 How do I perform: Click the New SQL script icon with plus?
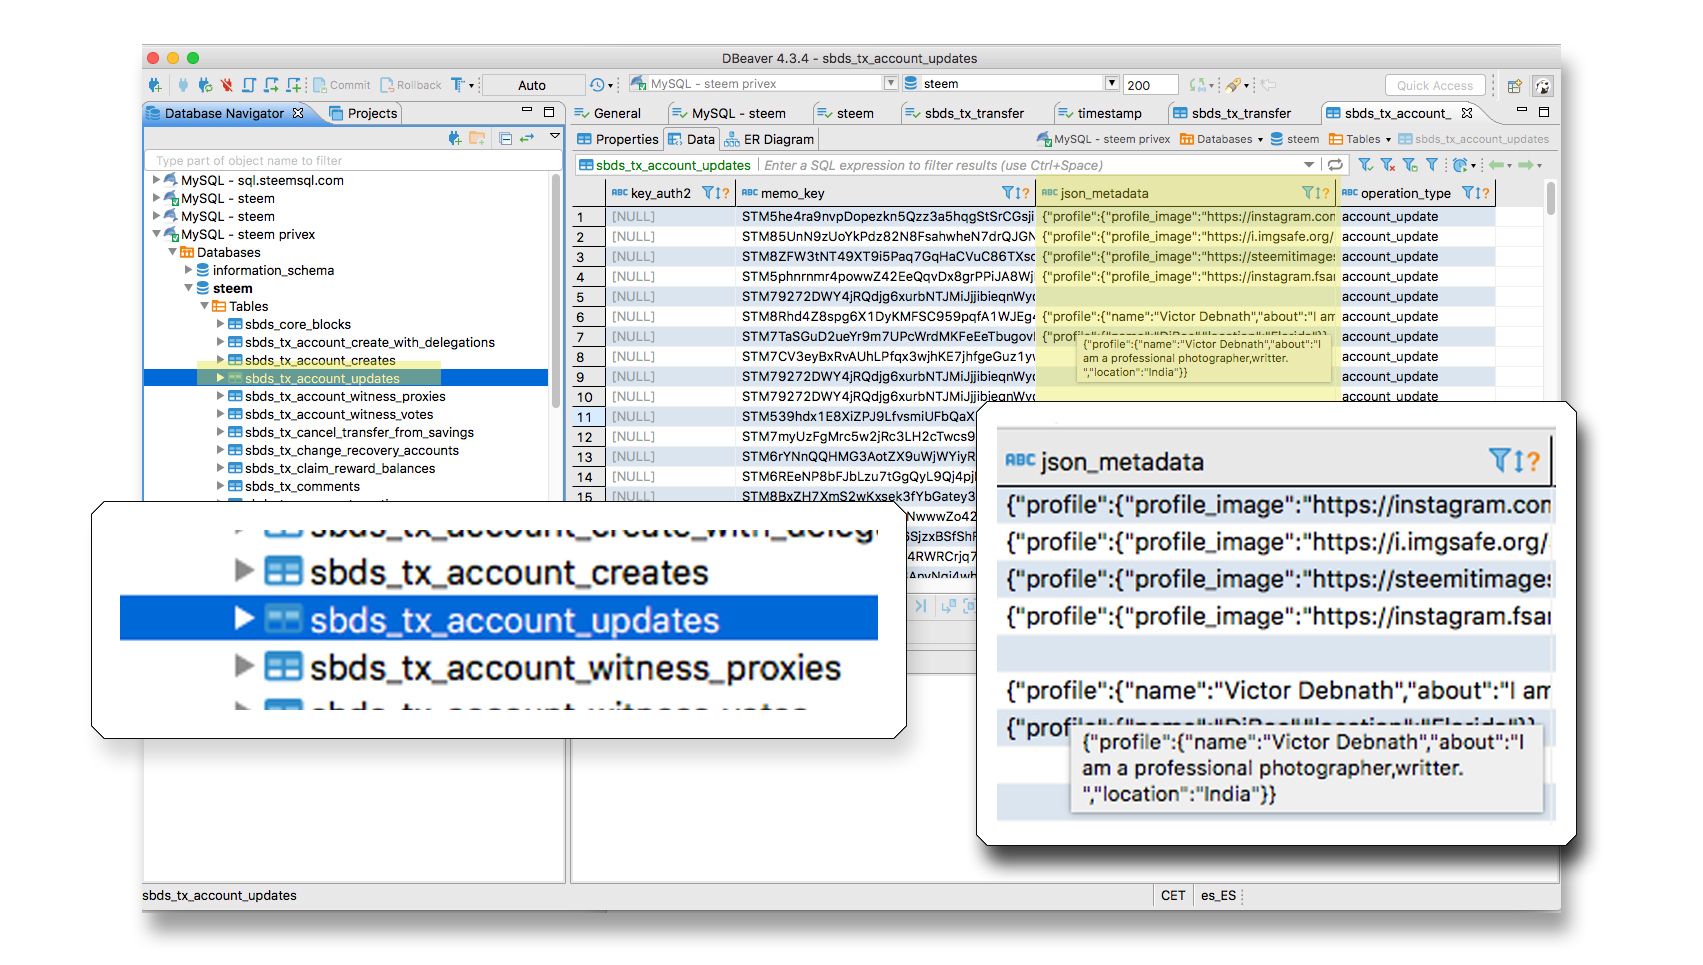293,85
